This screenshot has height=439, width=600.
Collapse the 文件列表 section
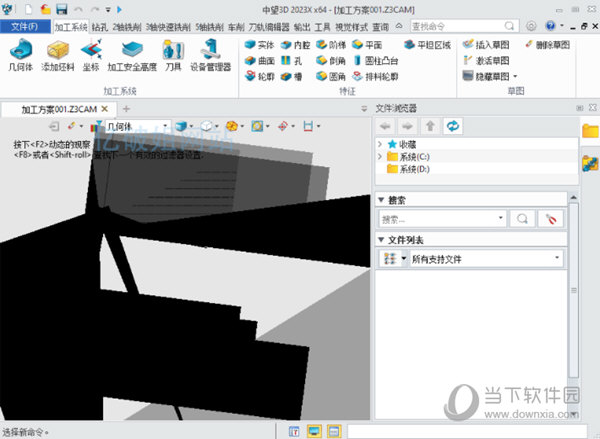coord(381,240)
